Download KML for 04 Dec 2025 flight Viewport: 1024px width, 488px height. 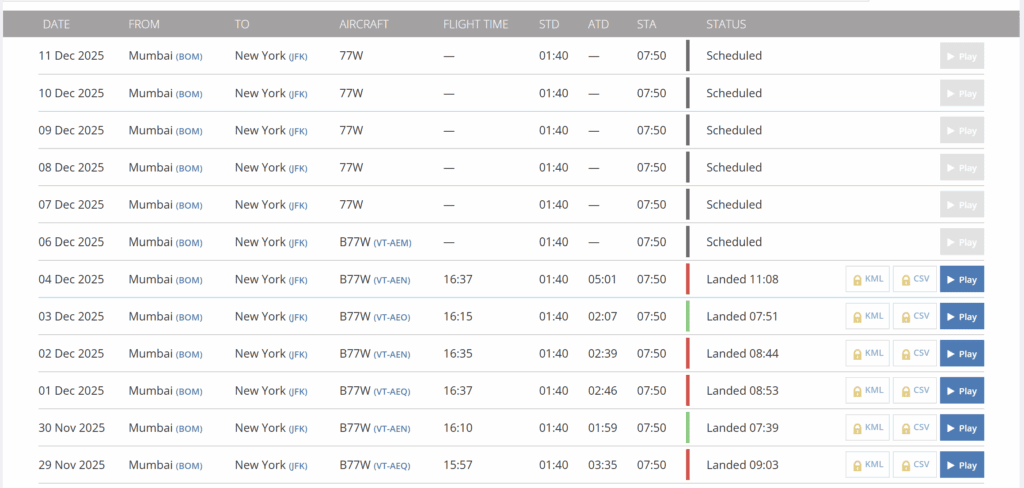(867, 279)
